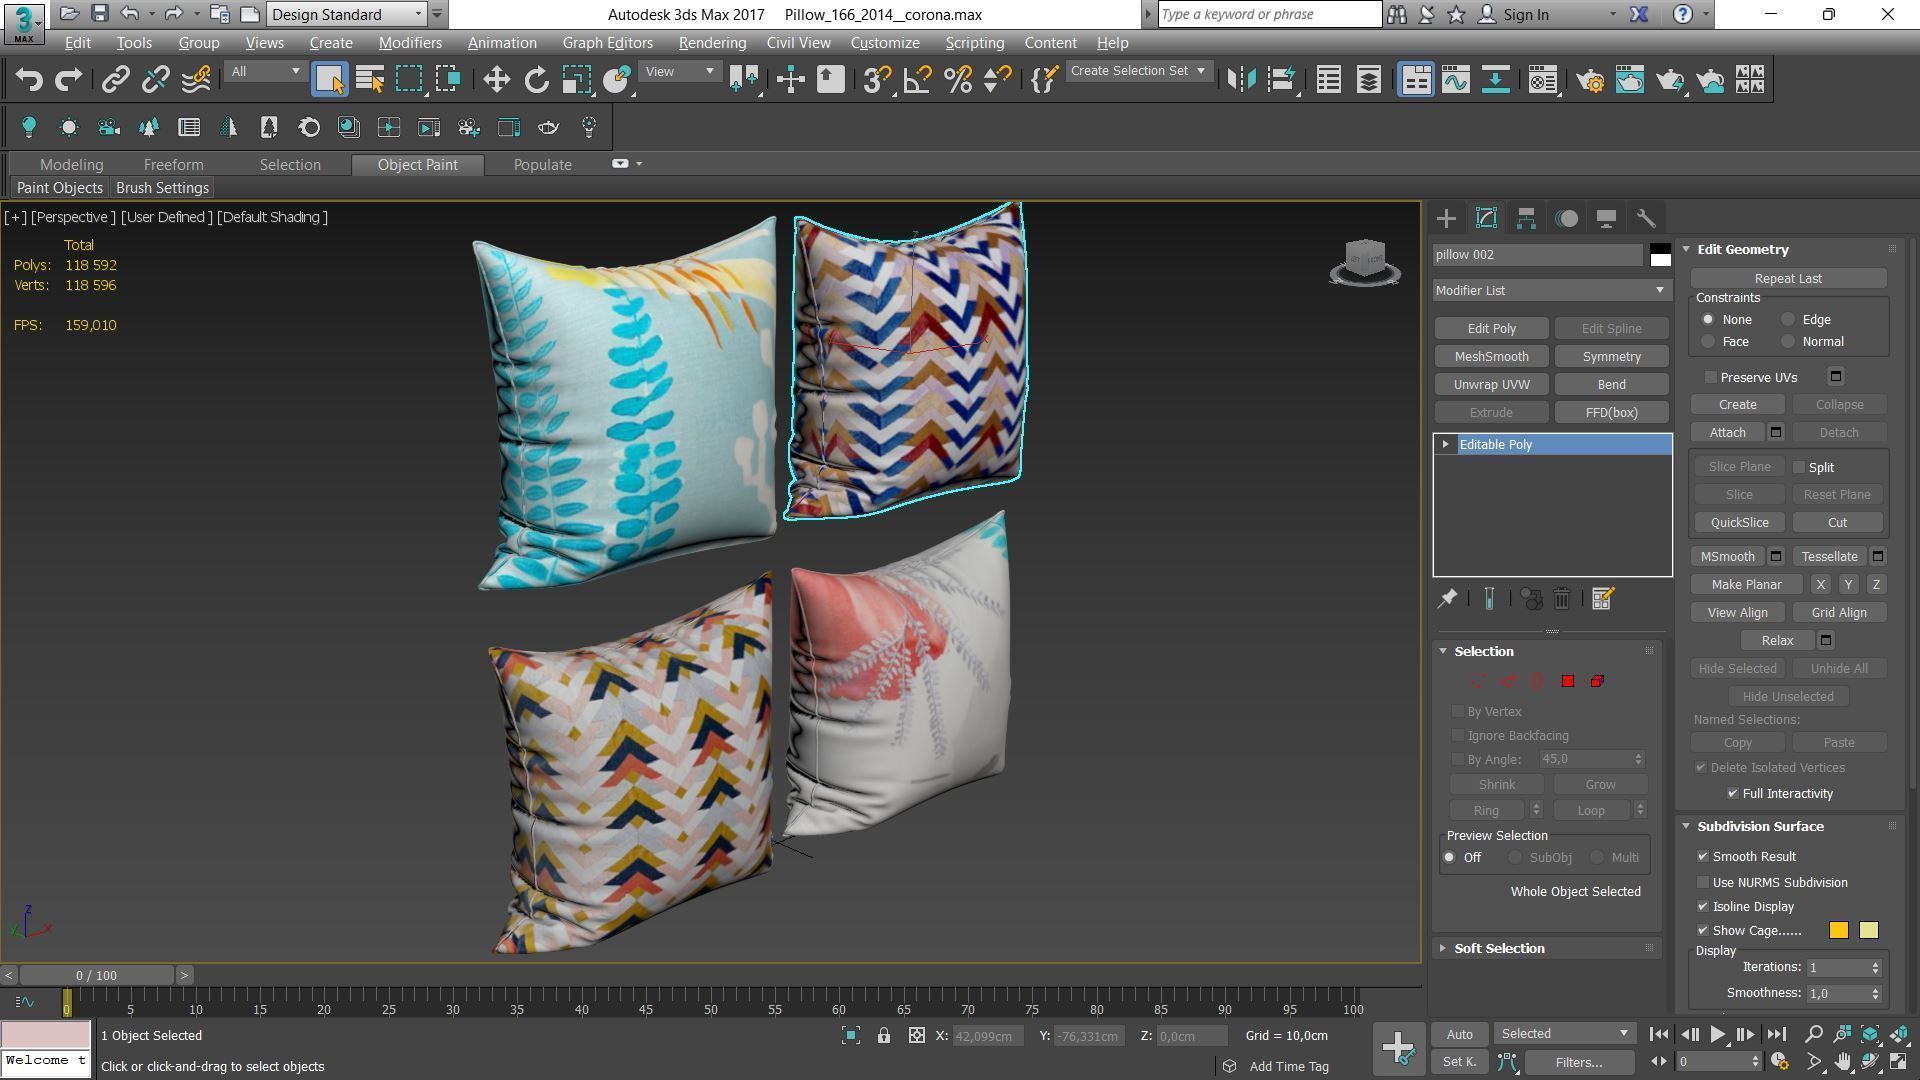The height and width of the screenshot is (1080, 1920).
Task: Uncheck Full Interactivity
Action: pyautogui.click(x=1733, y=793)
